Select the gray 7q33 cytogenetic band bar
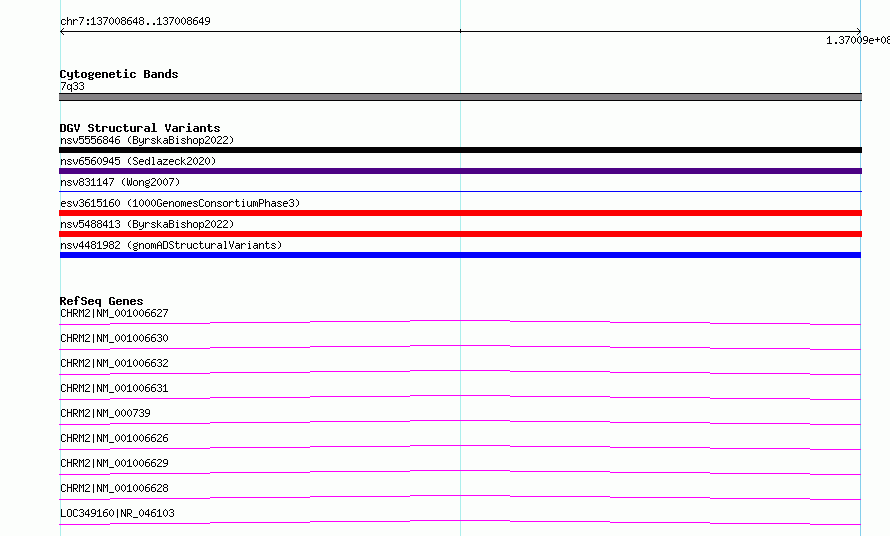Image resolution: width=890 pixels, height=536 pixels. point(460,97)
